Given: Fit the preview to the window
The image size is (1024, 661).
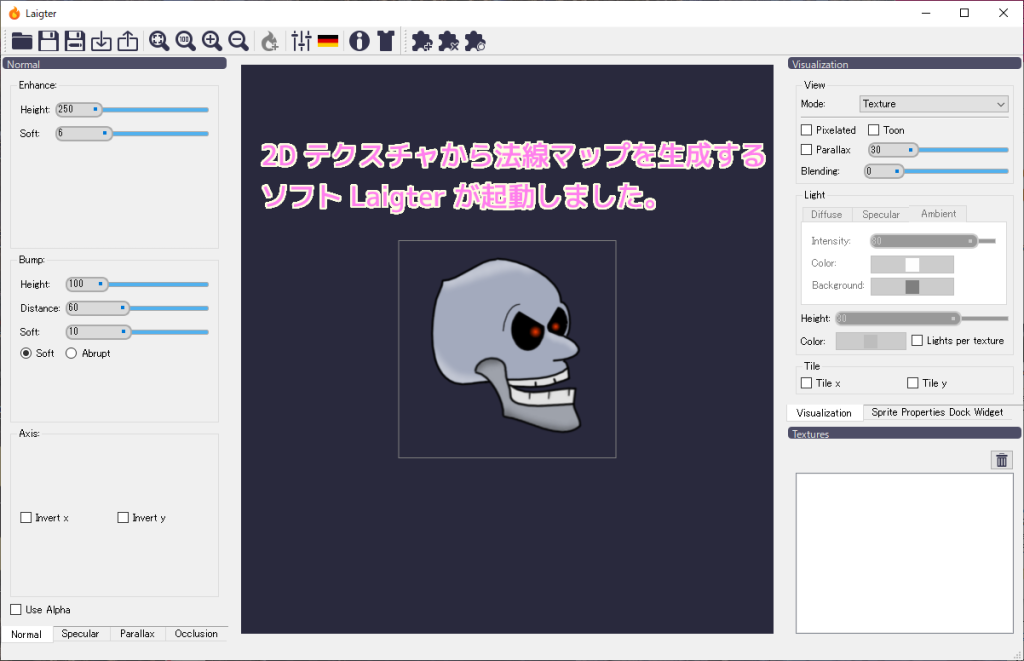Looking at the screenshot, I should click(160, 41).
